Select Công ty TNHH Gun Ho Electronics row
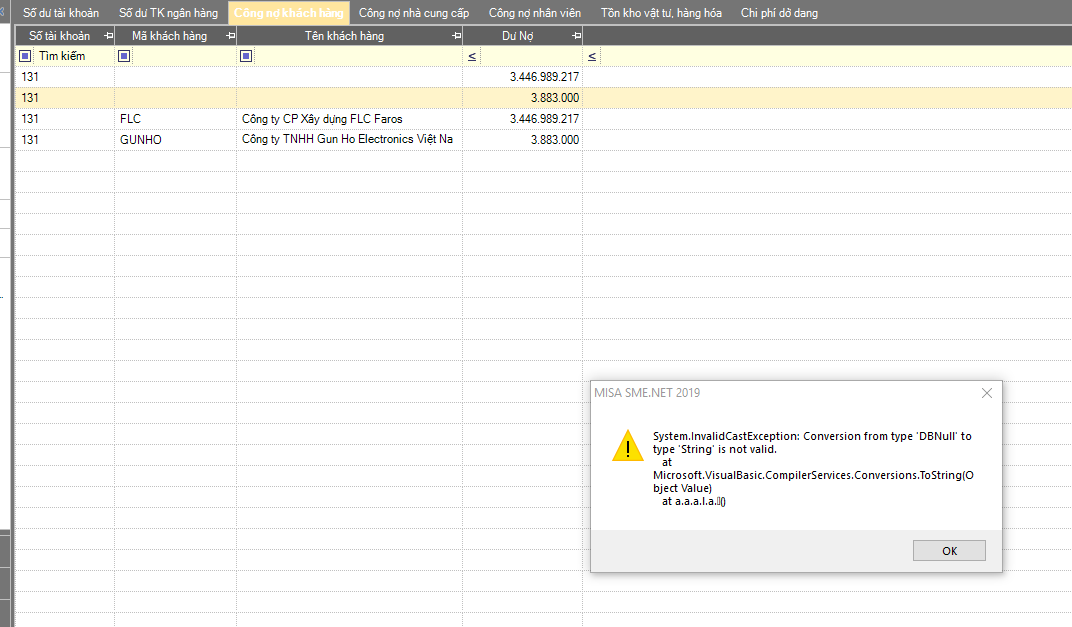This screenshot has height=627, width=1072. (x=346, y=140)
